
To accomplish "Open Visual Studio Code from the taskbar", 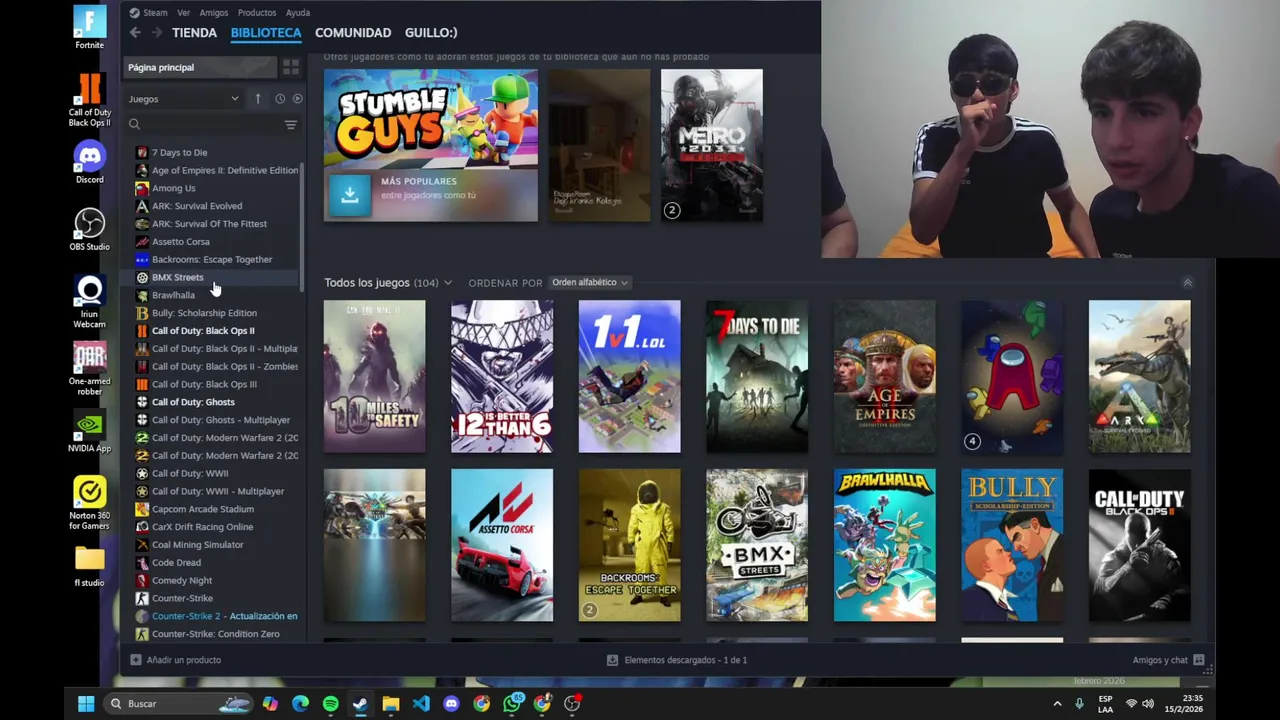I will point(421,704).
